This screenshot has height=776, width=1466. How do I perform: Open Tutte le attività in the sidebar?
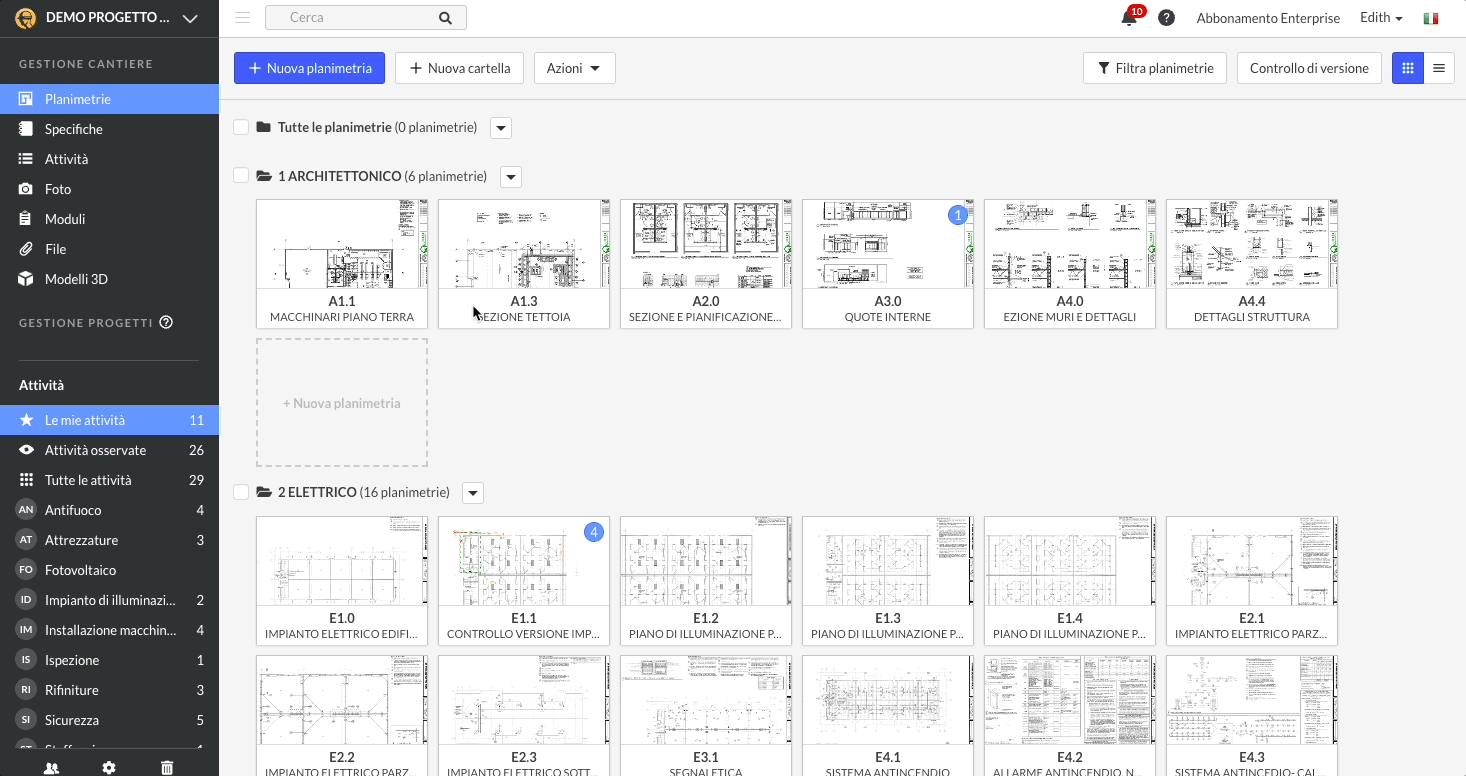(90, 480)
